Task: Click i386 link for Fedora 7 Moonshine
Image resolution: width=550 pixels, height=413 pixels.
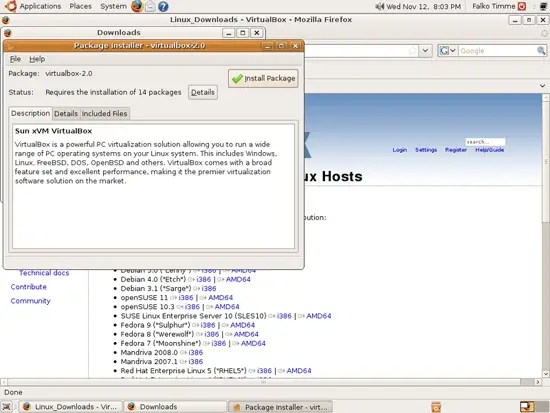Action: point(219,343)
